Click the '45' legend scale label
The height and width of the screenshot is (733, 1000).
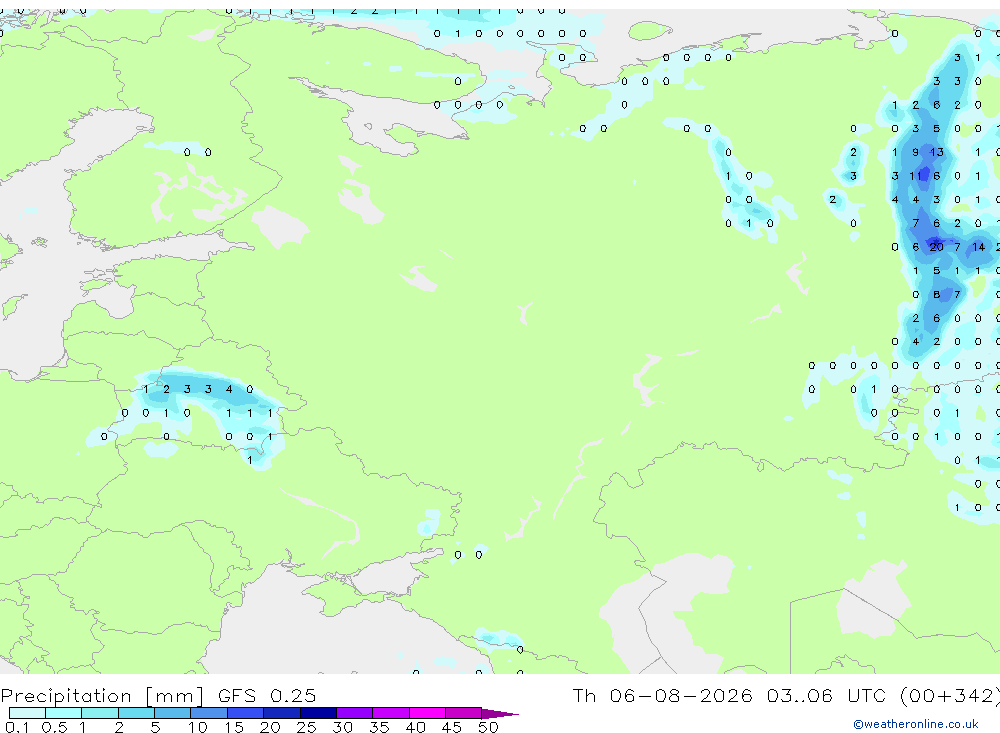452,727
